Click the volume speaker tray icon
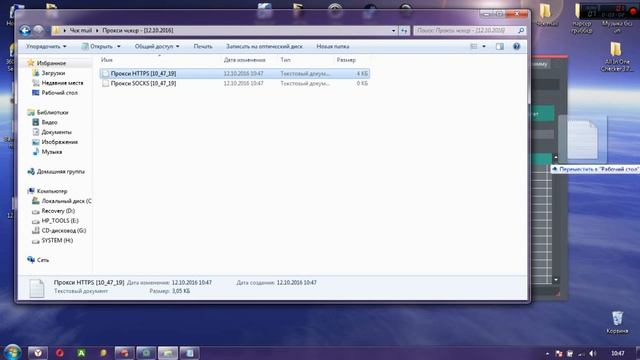 [x=593, y=353]
